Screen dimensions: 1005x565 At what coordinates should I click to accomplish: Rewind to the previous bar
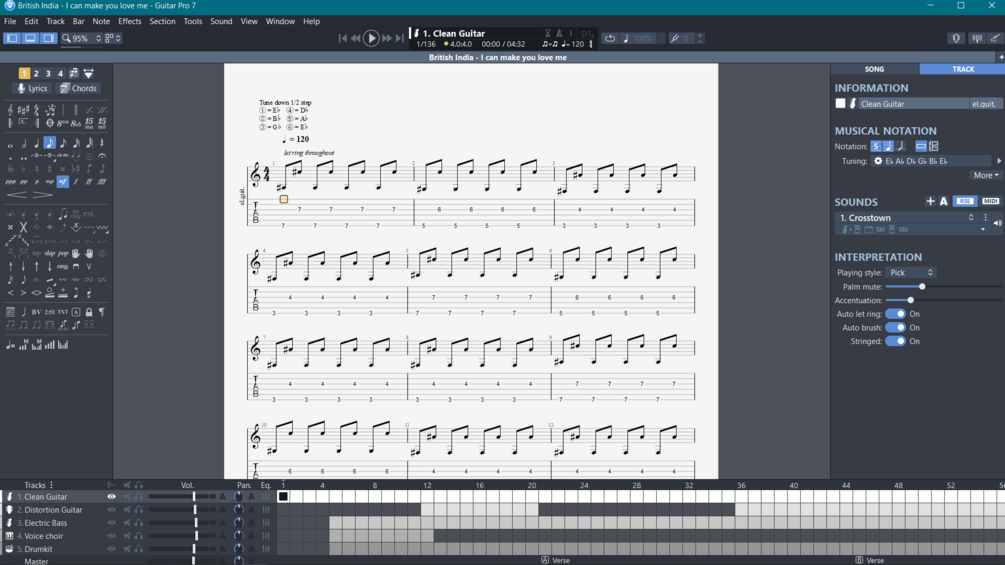[356, 38]
